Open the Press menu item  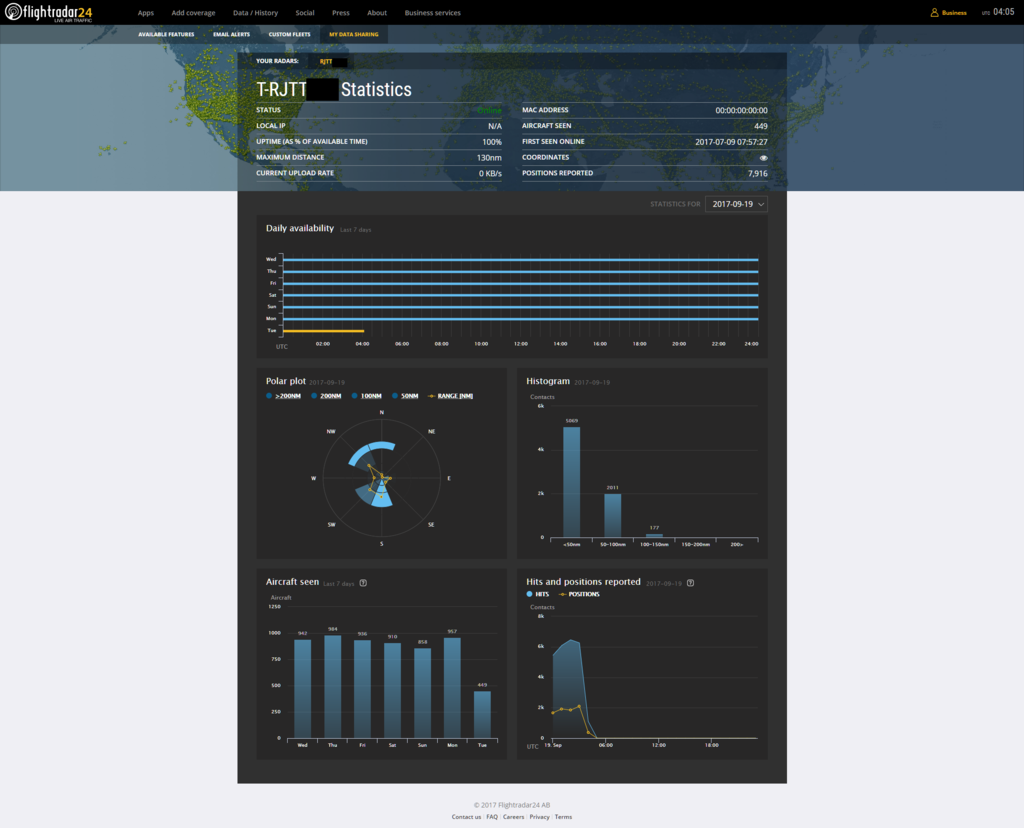(x=341, y=13)
